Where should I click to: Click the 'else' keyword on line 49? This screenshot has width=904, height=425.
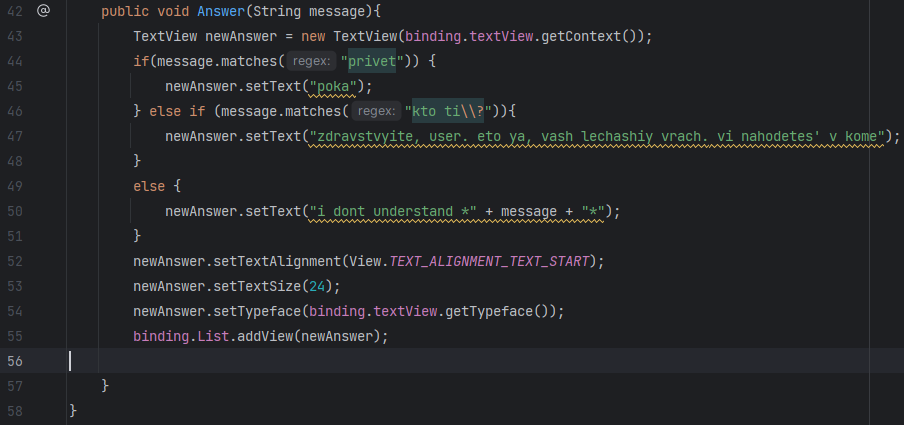149,186
